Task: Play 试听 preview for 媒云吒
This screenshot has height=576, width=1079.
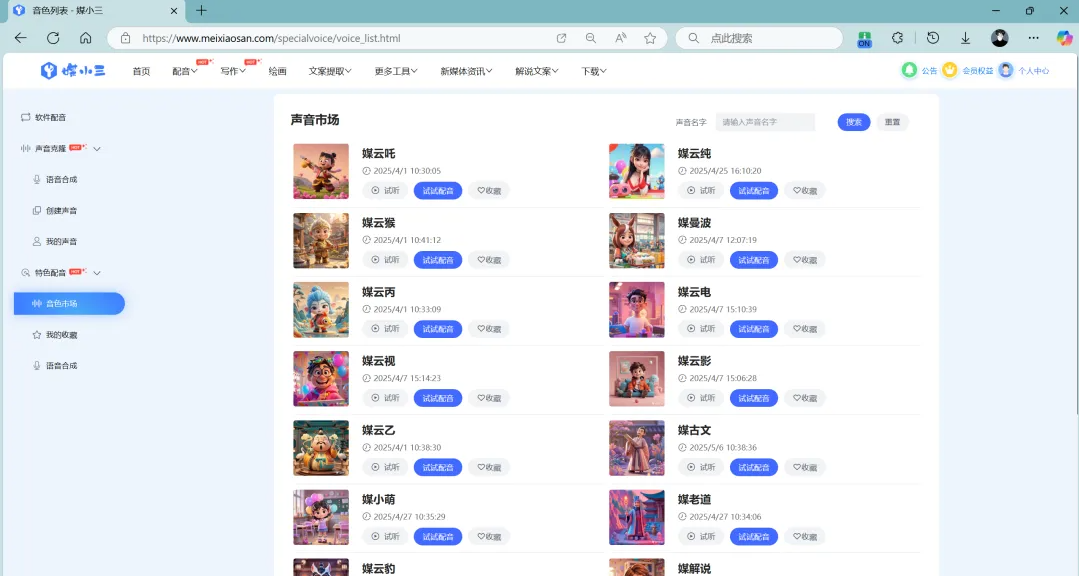Action: coord(385,191)
